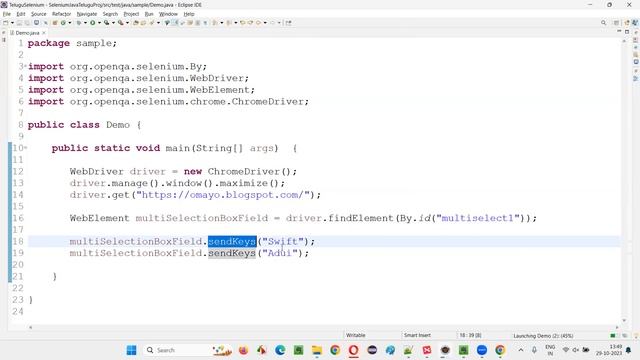Select the Demo.java editor tab
Viewport: 640px width, 360px height.
tap(27, 33)
